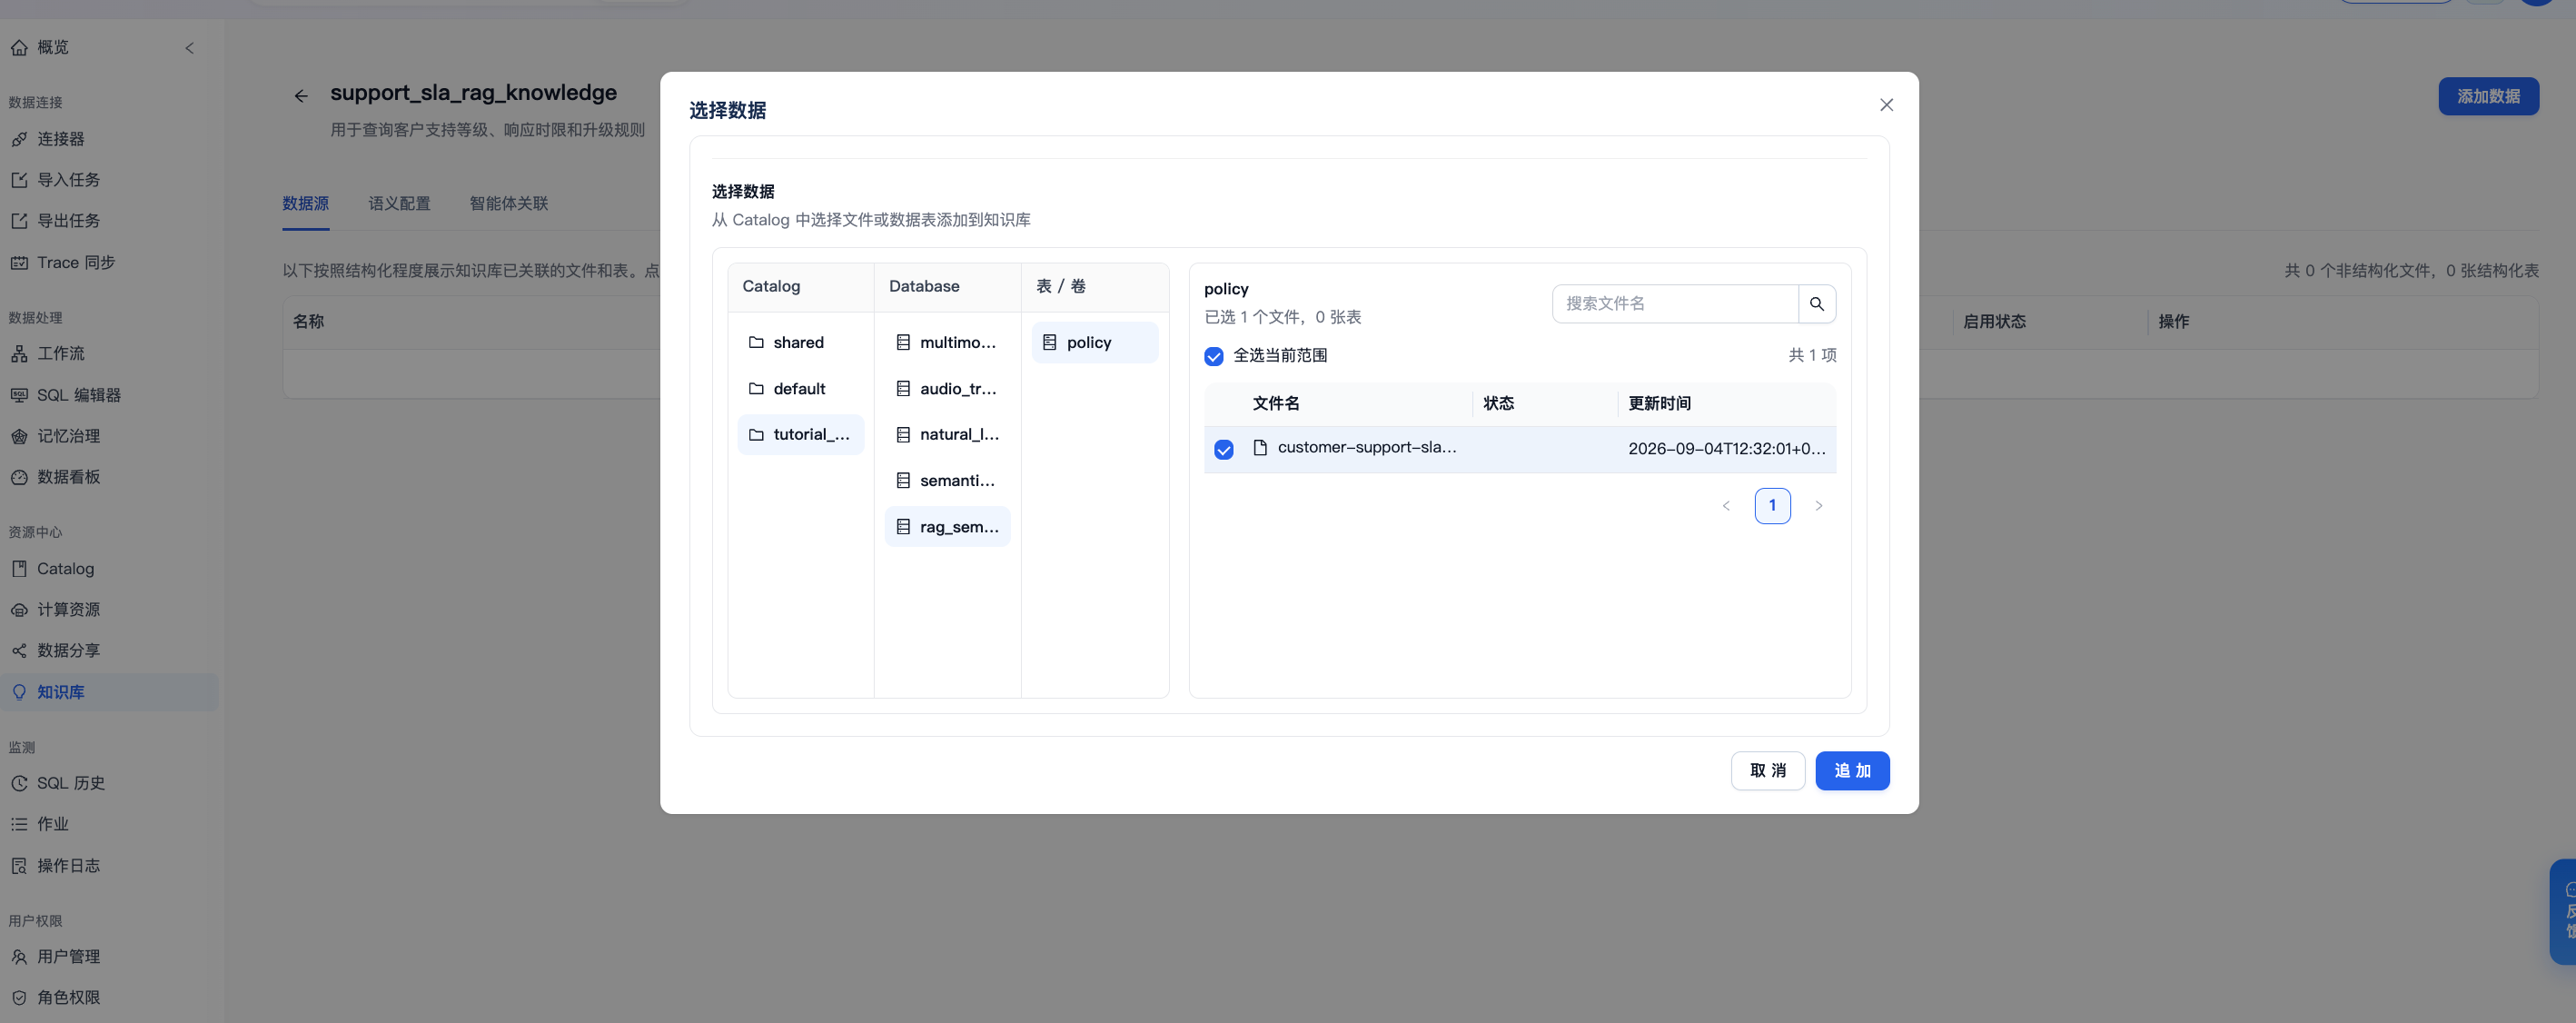Viewport: 2576px width, 1023px height.
Task: Click the SQL 编辑器 icon
Action: pyautogui.click(x=19, y=395)
